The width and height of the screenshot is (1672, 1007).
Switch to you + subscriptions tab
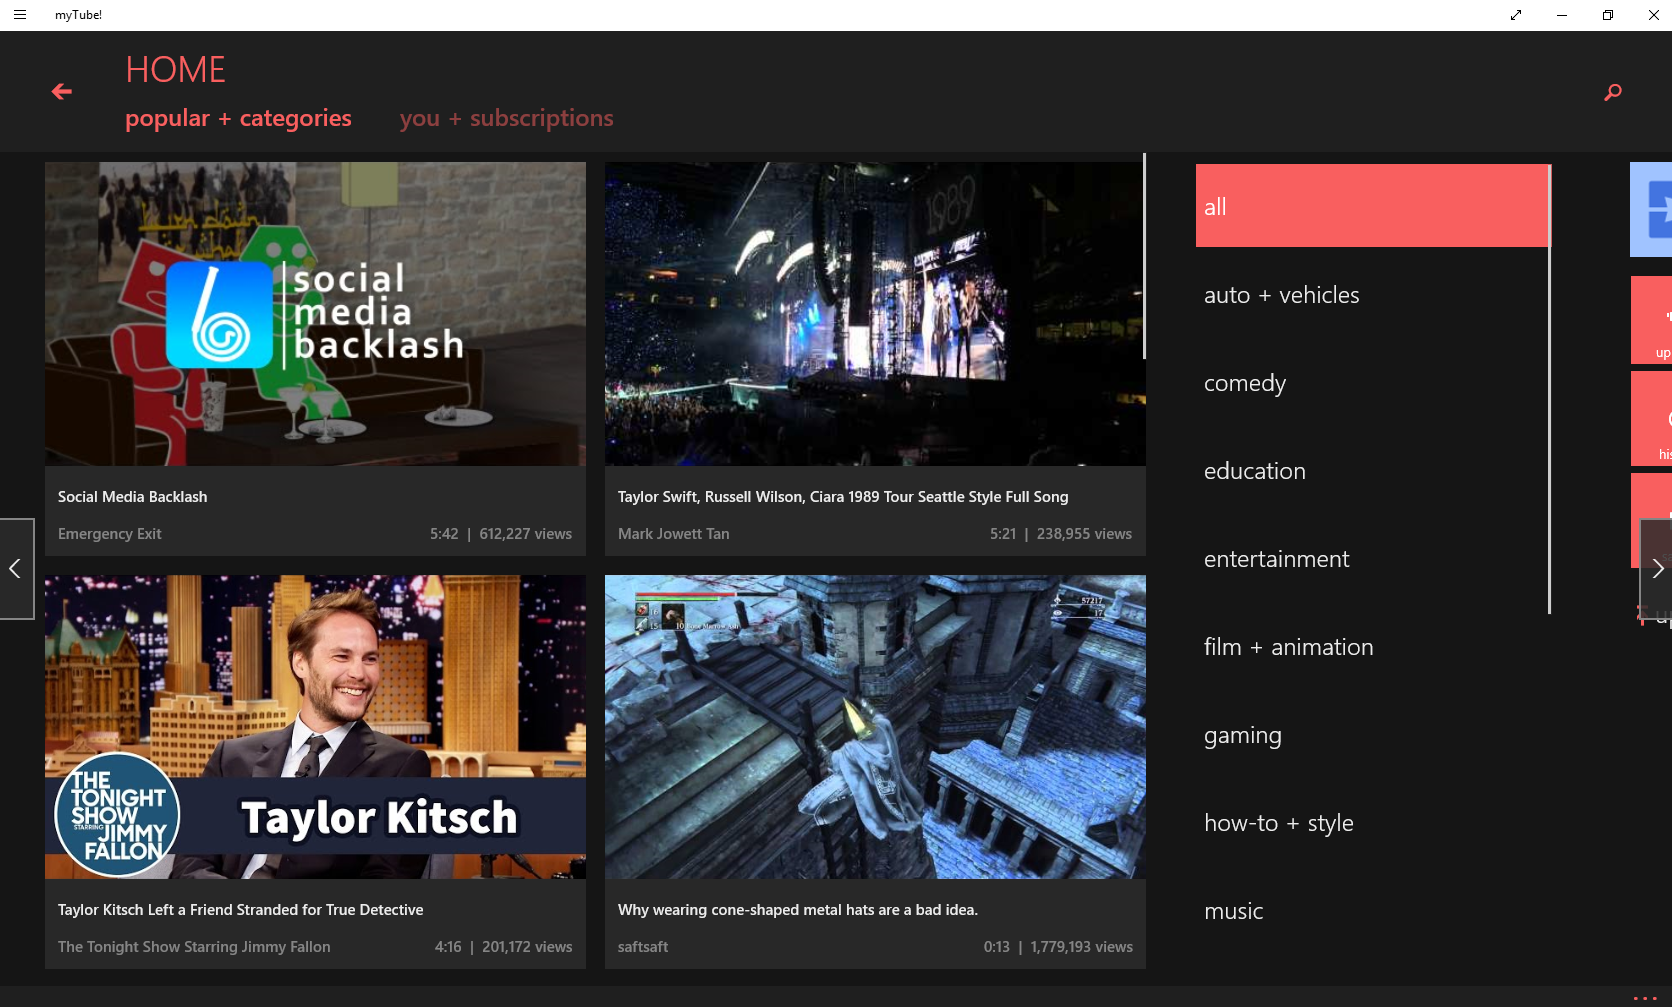[506, 118]
